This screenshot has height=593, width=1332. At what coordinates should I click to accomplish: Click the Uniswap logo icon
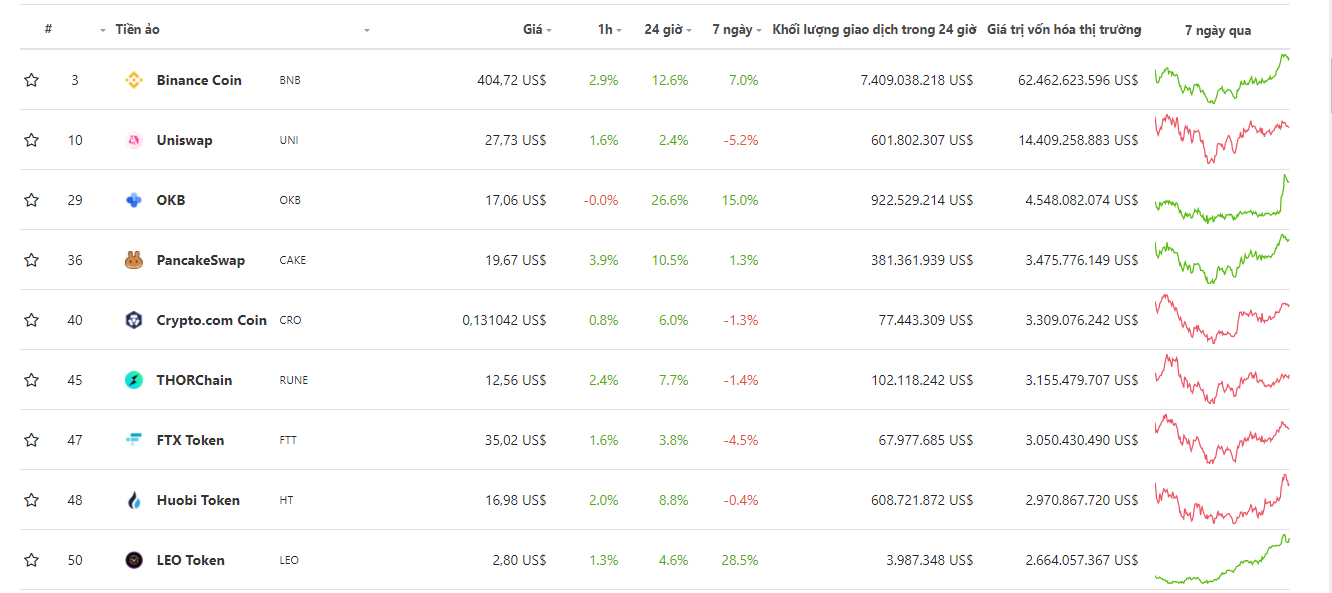tap(134, 140)
